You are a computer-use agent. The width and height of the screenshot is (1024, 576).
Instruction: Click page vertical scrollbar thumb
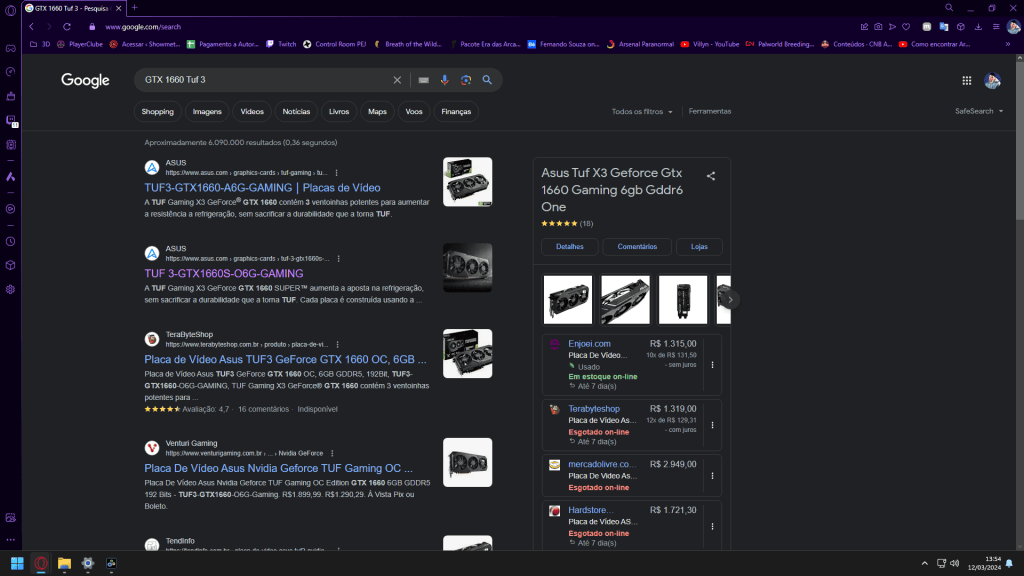(x=1019, y=140)
